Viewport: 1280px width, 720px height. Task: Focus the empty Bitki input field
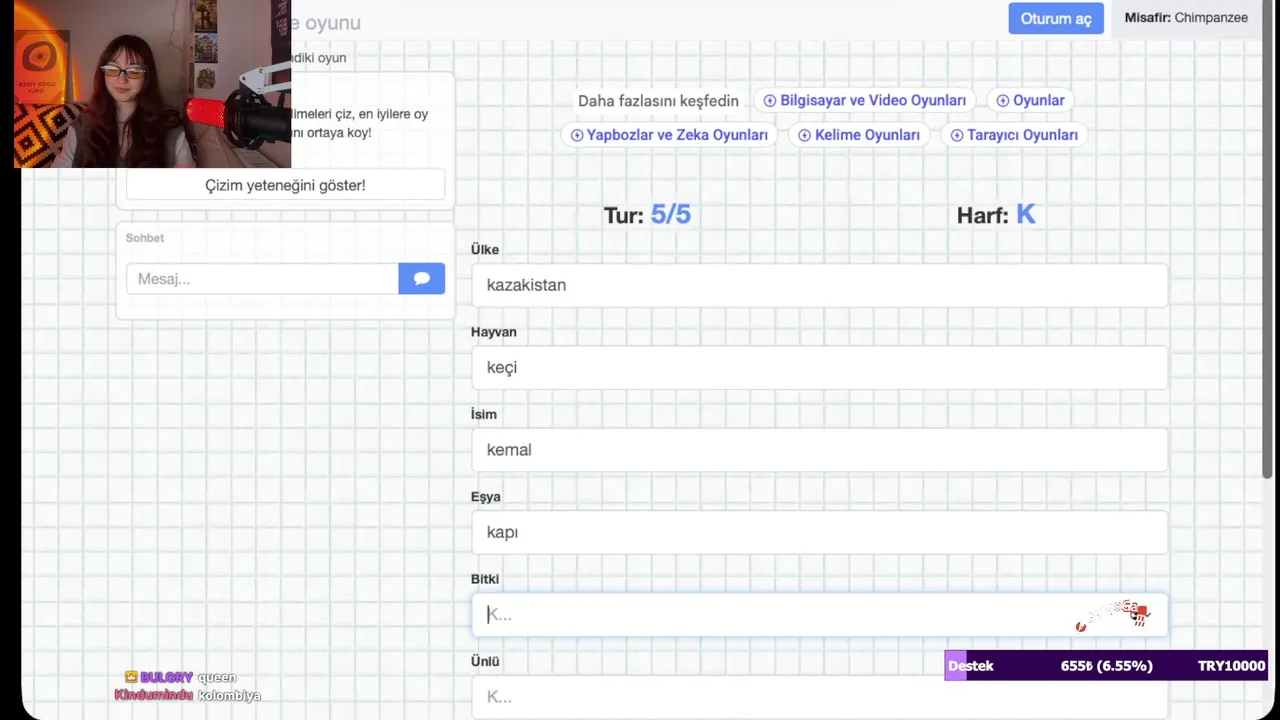[819, 614]
